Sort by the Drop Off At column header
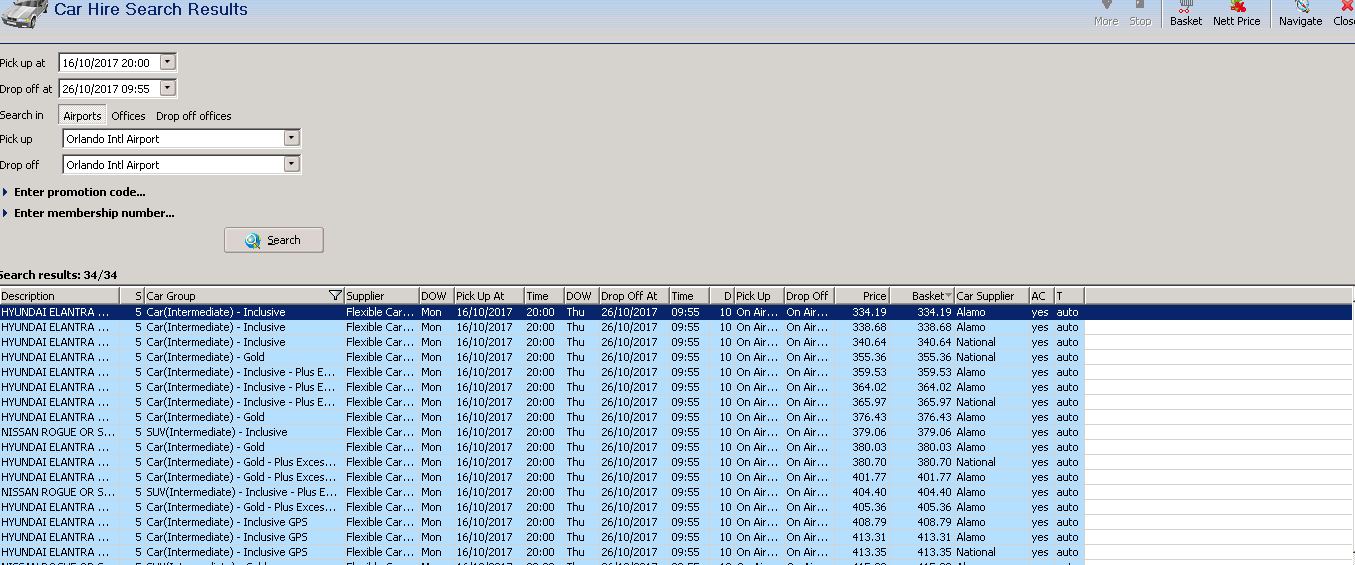The width and height of the screenshot is (1355, 565). pyautogui.click(x=633, y=296)
